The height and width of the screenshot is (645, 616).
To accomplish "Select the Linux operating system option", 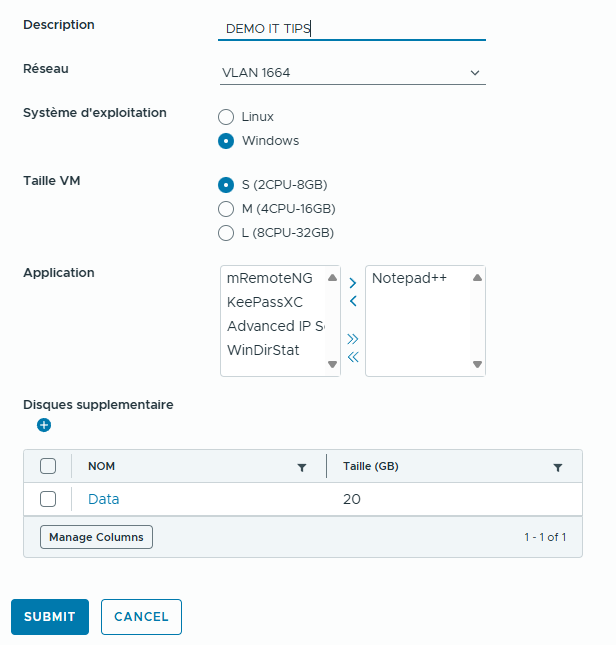I will point(226,117).
